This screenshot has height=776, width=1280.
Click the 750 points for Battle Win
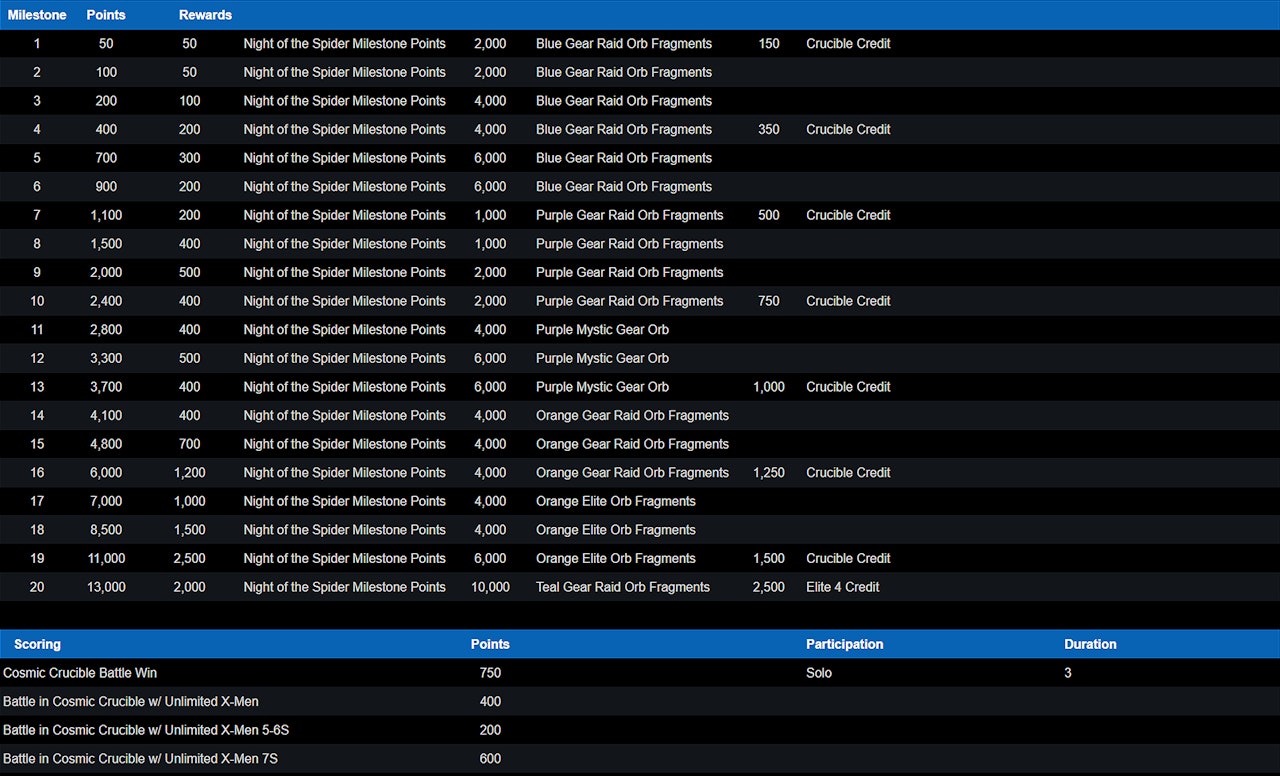pos(490,673)
